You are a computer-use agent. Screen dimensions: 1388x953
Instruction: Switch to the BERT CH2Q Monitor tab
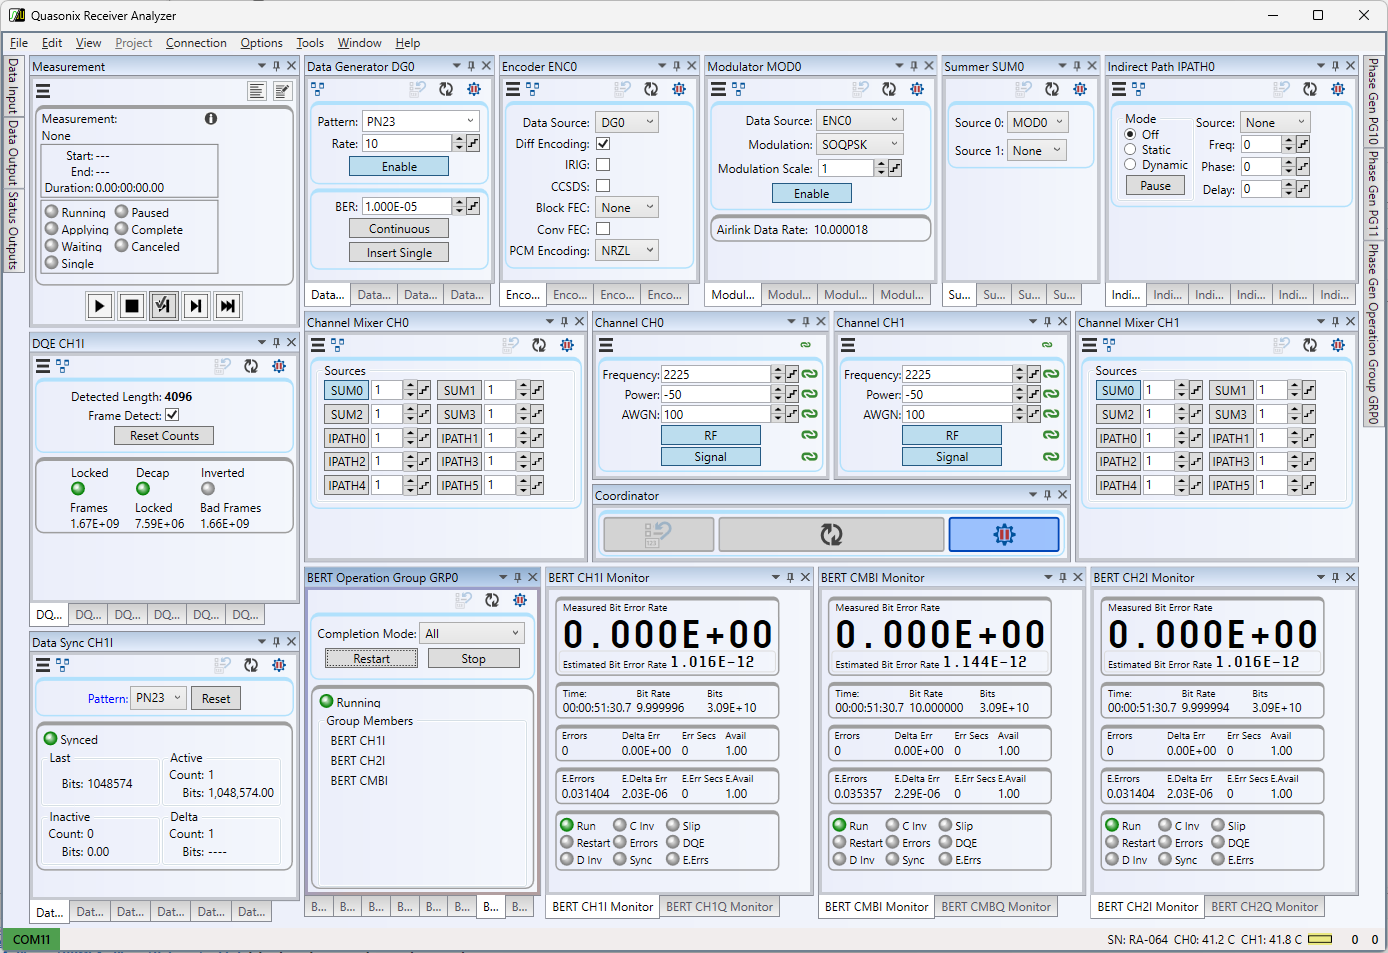[x=1264, y=907]
